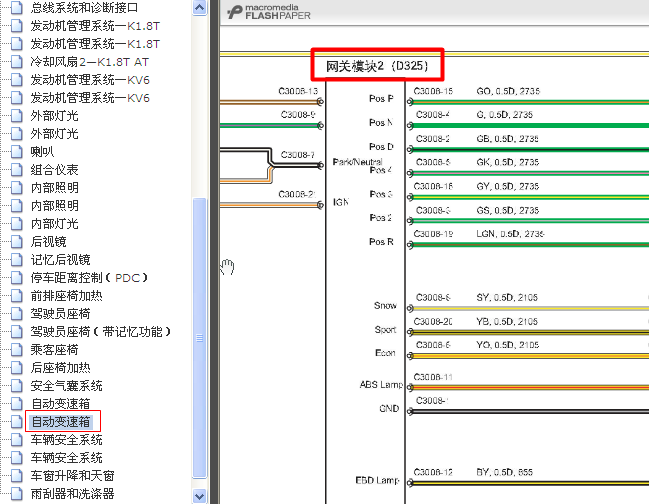Viewport: 649px width, 504px height.
Task: Select 乘客座椅 tree item
Action: pyautogui.click(x=54, y=350)
